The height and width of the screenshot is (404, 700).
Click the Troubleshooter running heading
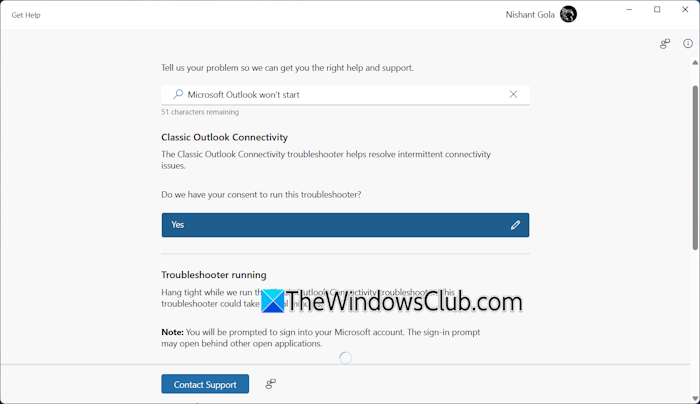tap(214, 275)
